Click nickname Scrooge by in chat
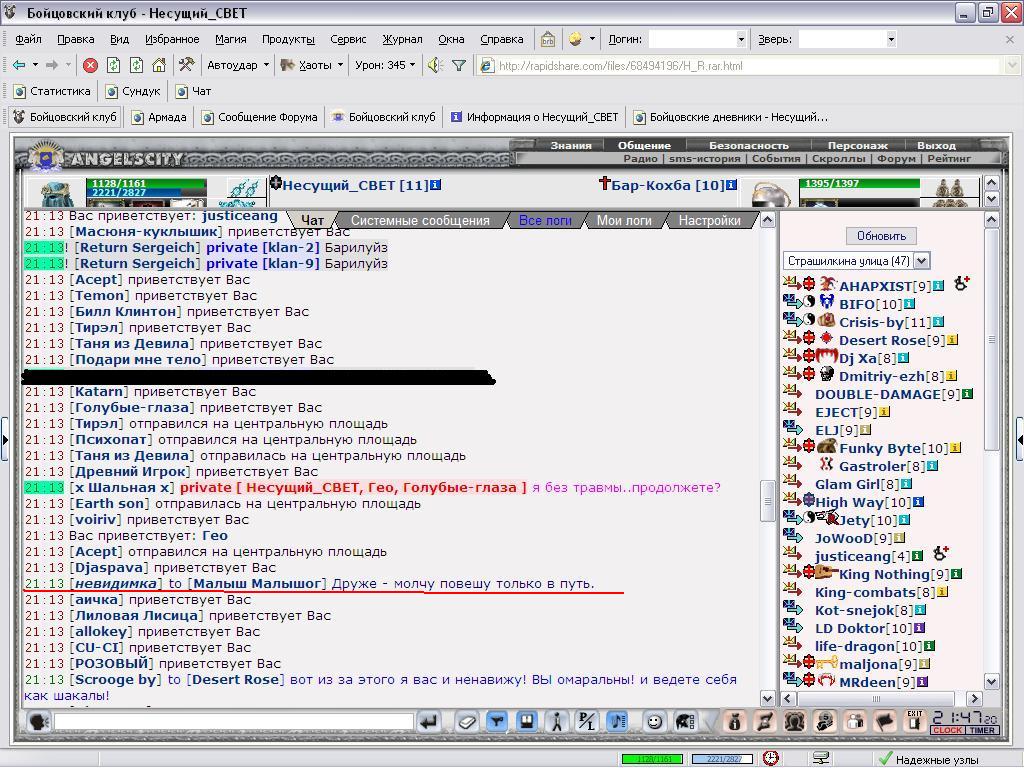This screenshot has height=768, width=1024. point(116,679)
